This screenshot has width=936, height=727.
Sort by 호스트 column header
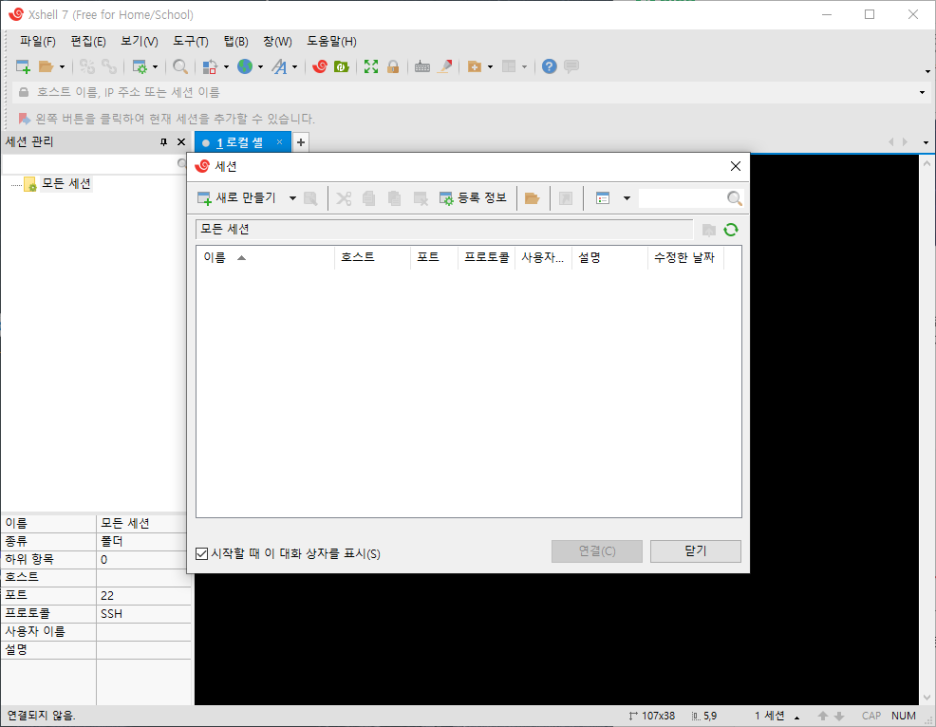pos(372,258)
